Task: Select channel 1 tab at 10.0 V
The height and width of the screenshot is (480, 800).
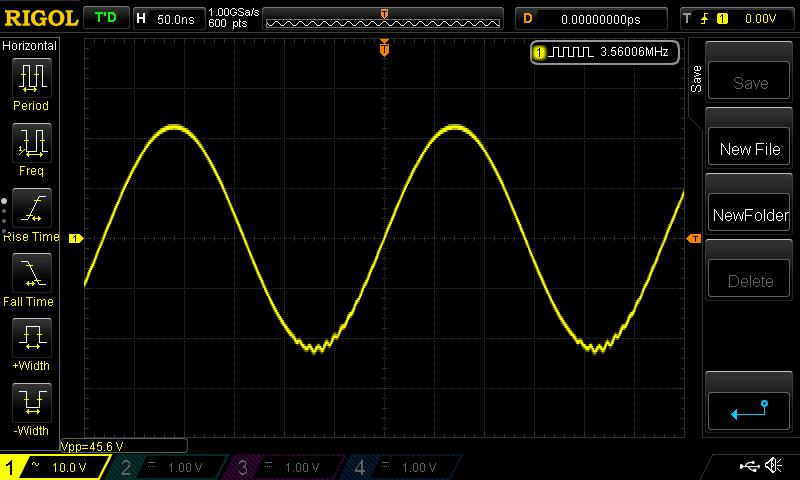Action: [54, 467]
